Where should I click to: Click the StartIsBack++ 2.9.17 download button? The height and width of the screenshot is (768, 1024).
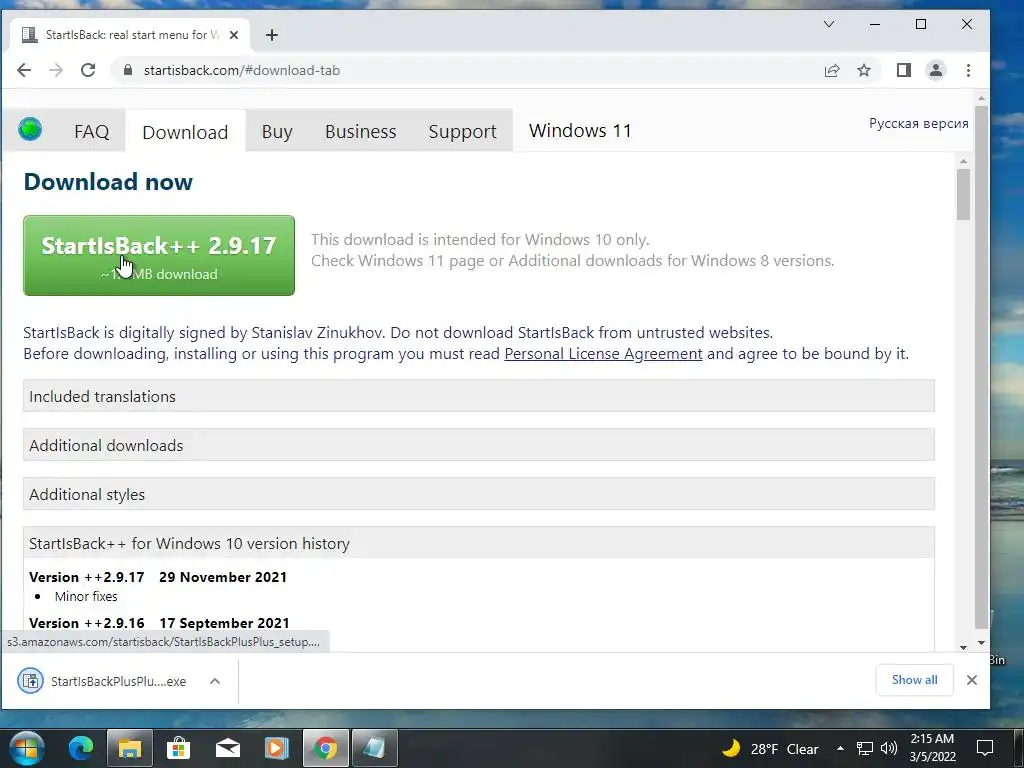[x=159, y=255]
